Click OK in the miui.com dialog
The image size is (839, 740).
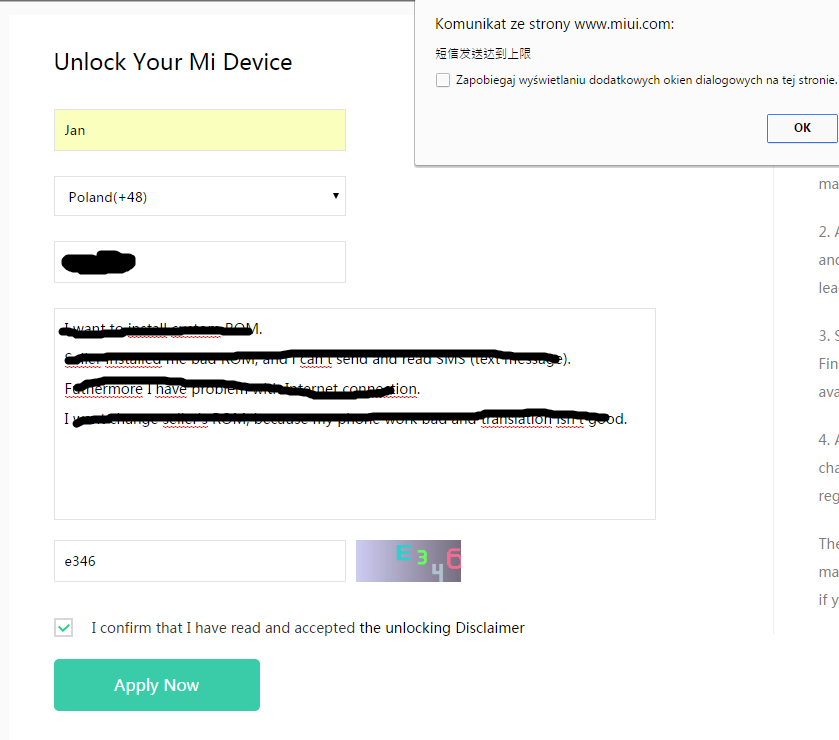(x=802, y=128)
